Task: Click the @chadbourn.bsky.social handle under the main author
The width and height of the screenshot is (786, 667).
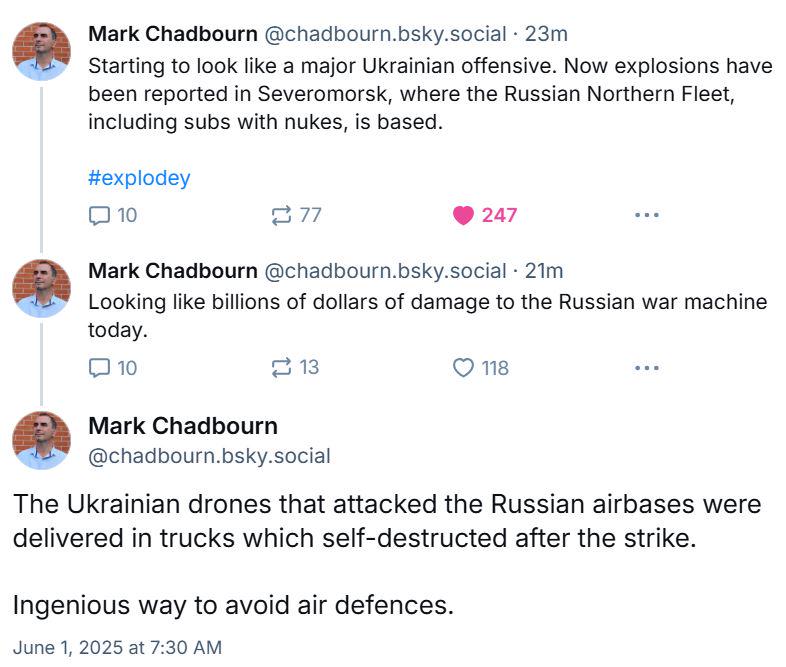Action: 209,456
